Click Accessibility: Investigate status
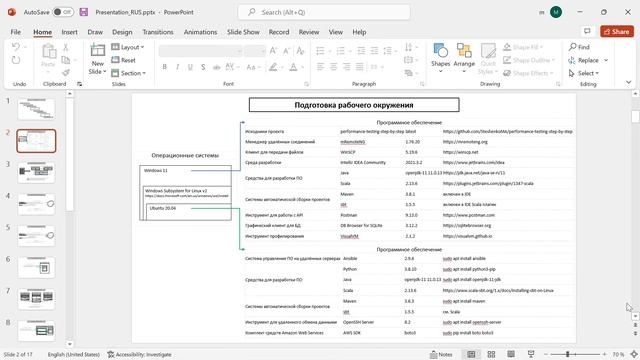The image size is (640, 360). 139,354
